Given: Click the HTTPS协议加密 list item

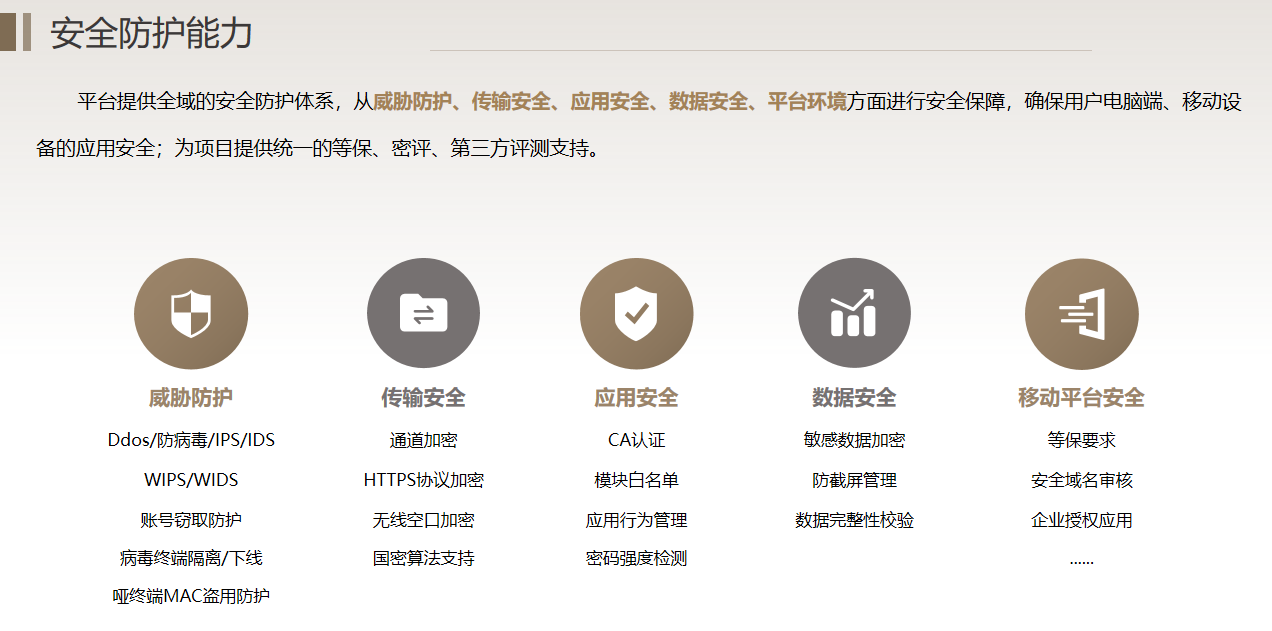Looking at the screenshot, I should pyautogui.click(x=423, y=481).
